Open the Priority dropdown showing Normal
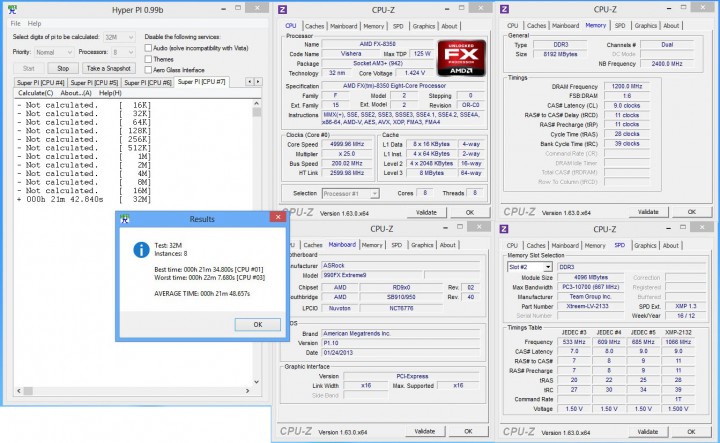 tap(54, 52)
